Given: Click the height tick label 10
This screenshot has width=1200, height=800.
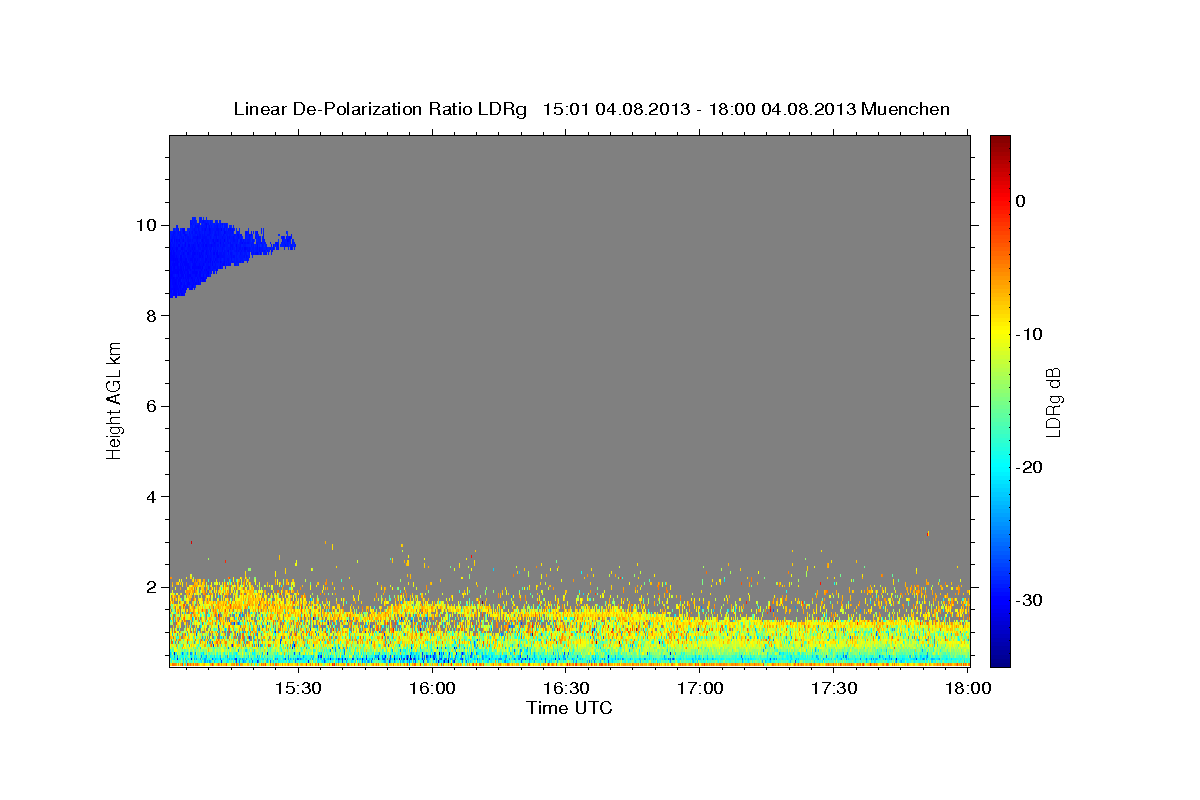Looking at the screenshot, I should click(x=148, y=224).
